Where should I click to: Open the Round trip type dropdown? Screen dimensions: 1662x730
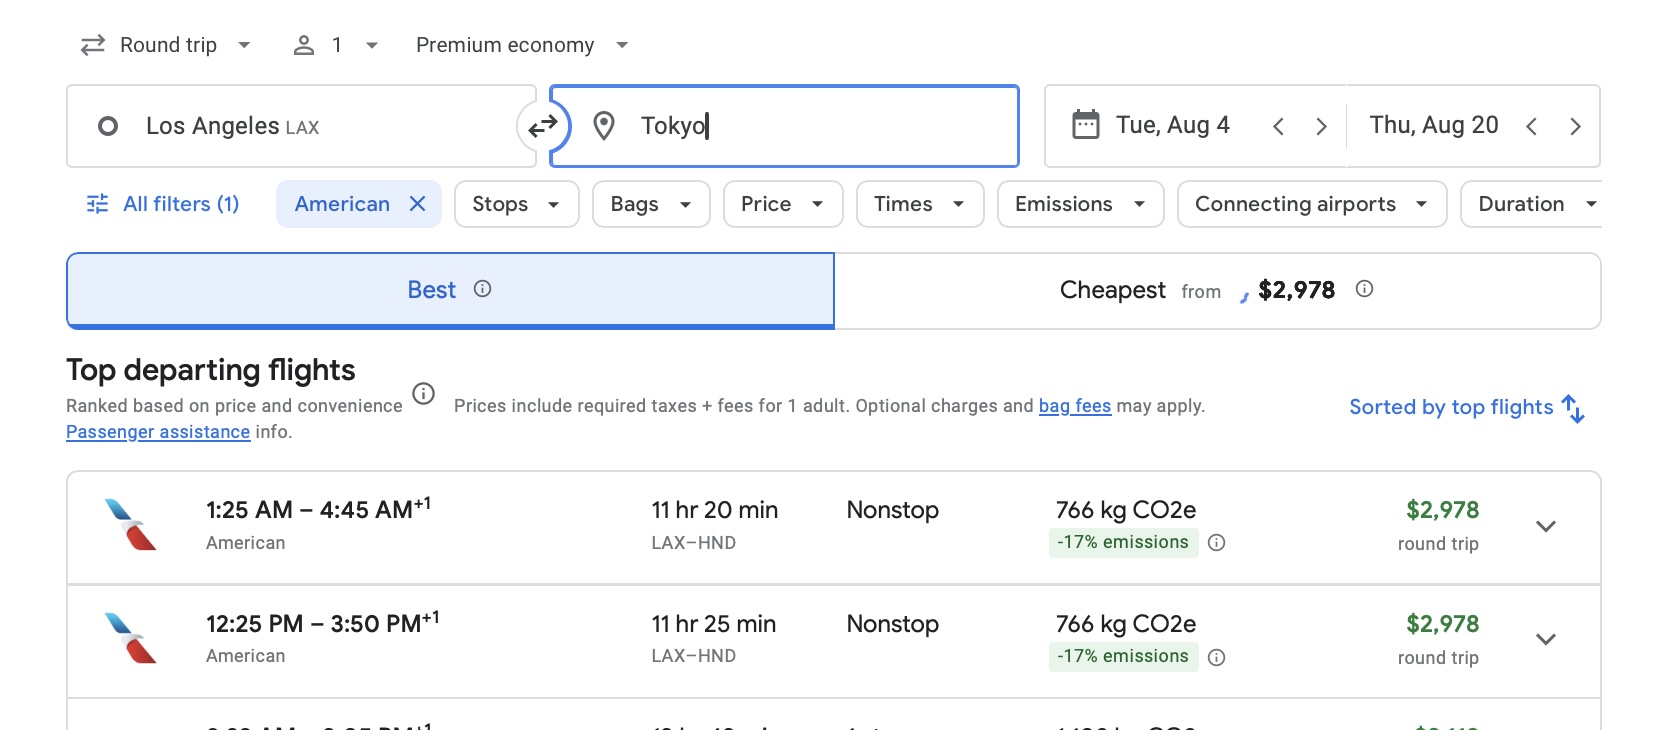click(166, 45)
